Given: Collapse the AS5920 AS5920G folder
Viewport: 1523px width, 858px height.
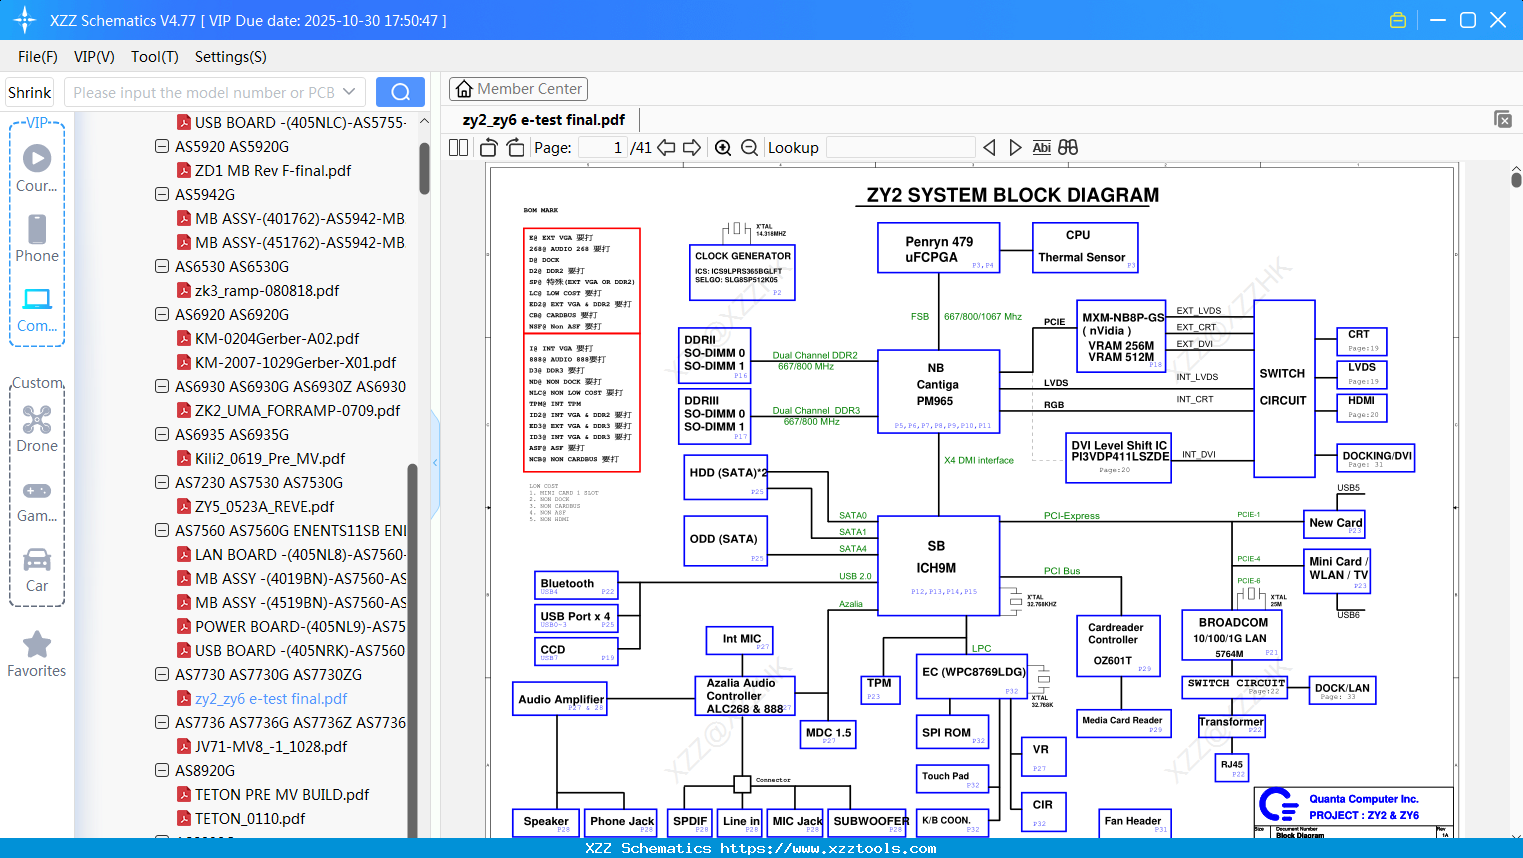Looking at the screenshot, I should (x=162, y=146).
